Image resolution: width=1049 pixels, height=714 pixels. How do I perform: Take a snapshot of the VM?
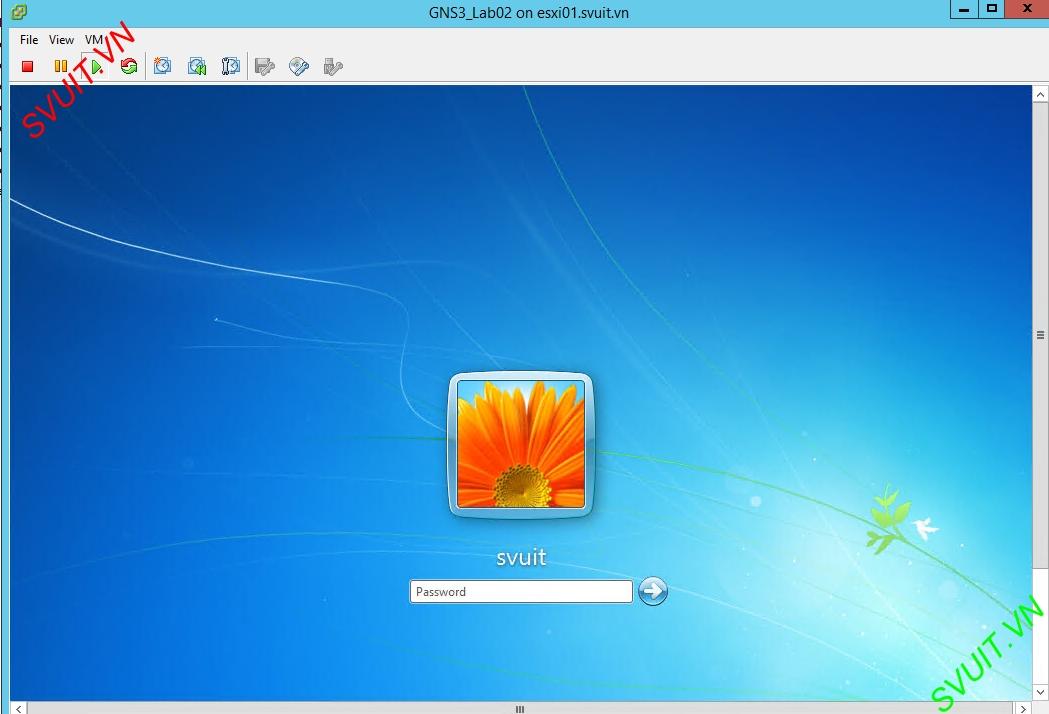click(x=163, y=66)
